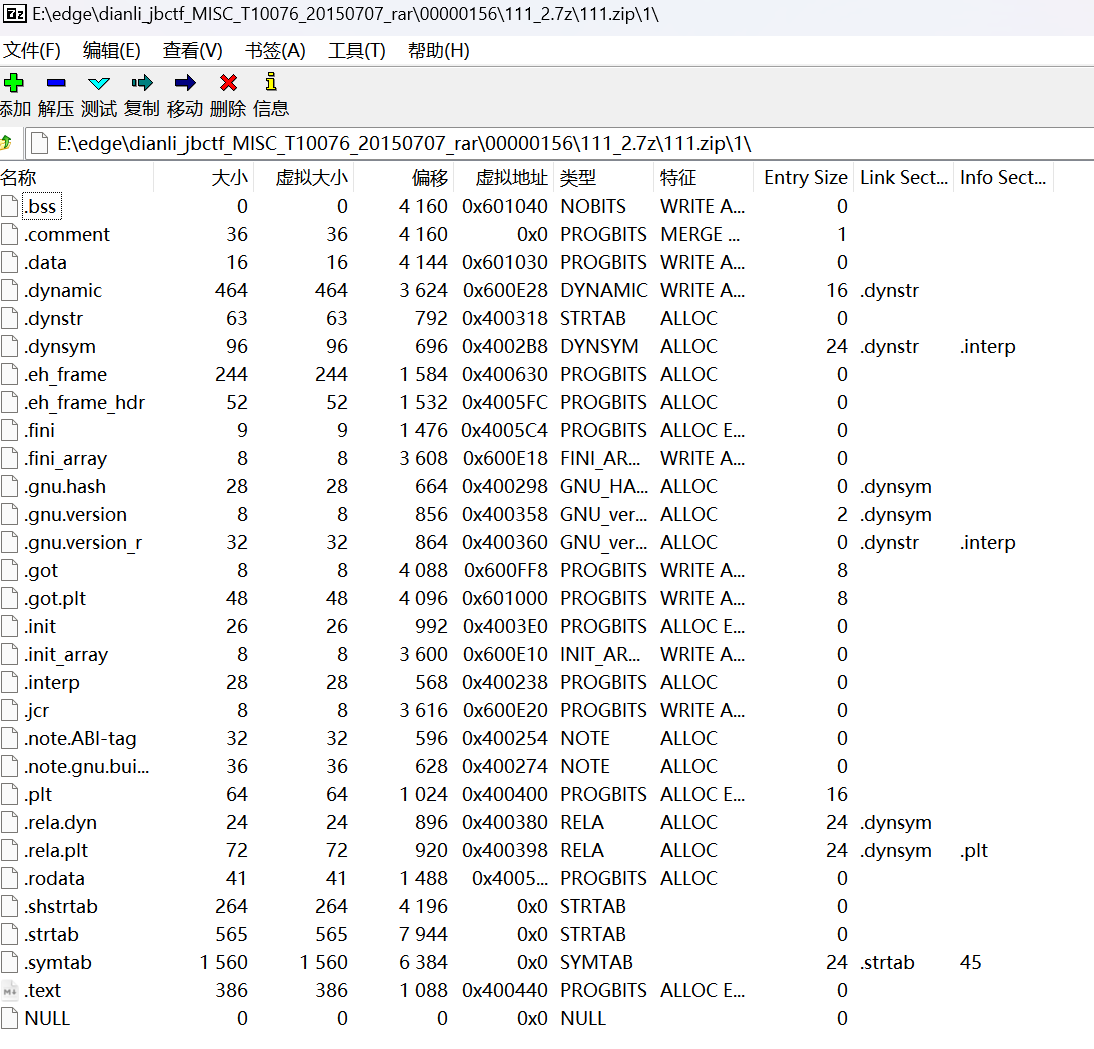Click the SYMTAB type cell

click(596, 963)
